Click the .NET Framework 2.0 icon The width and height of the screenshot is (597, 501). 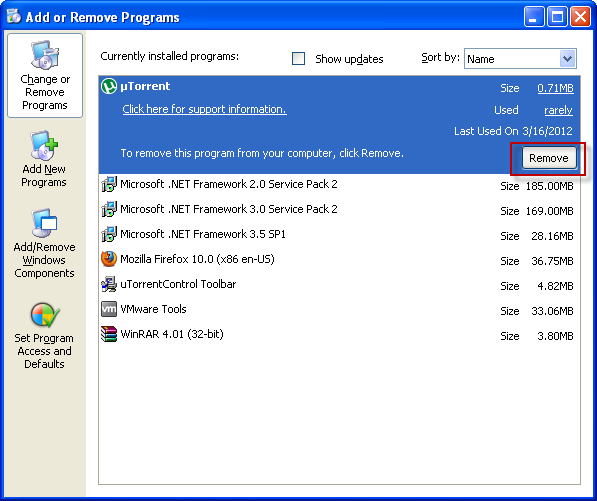click(x=109, y=184)
